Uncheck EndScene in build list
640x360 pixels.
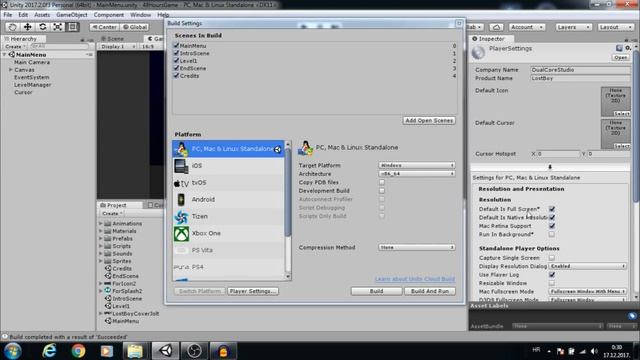pos(176,68)
